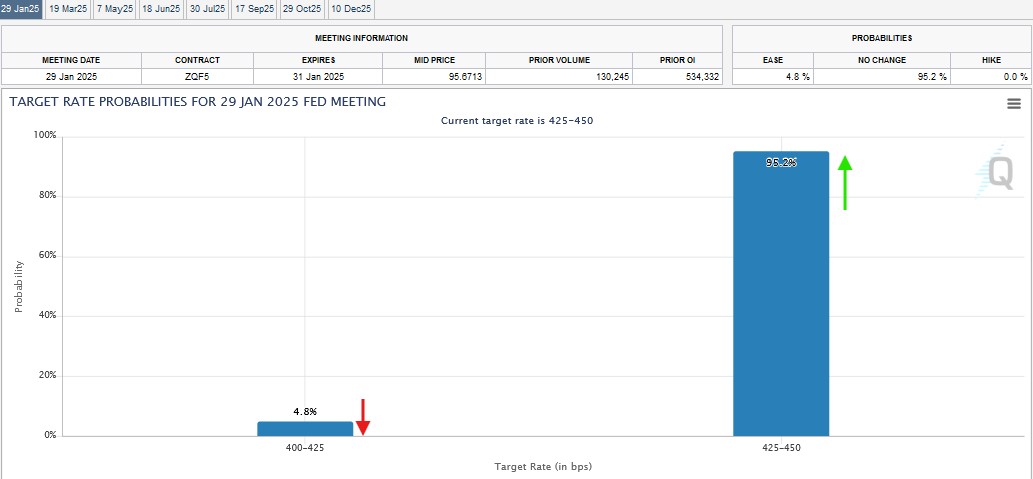
Task: Open the 10 Dec25 meeting tab
Action: [x=350, y=8]
